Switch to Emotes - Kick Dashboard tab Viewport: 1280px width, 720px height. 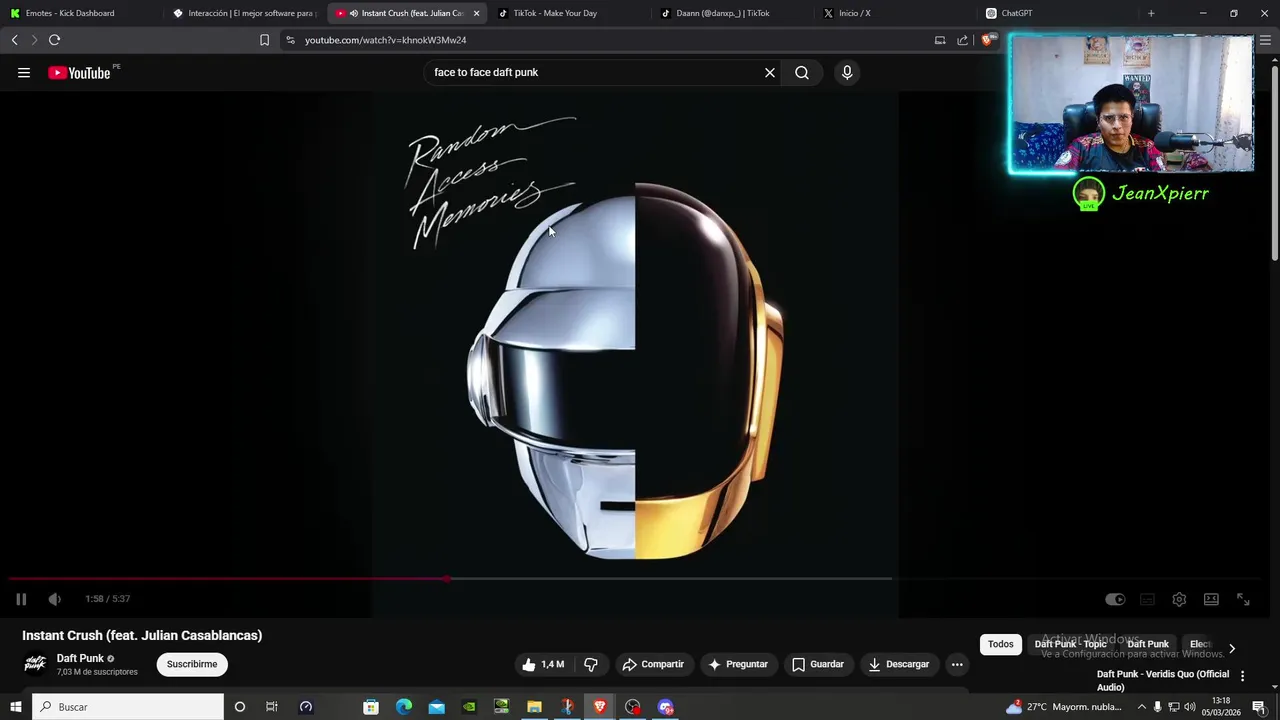80,13
